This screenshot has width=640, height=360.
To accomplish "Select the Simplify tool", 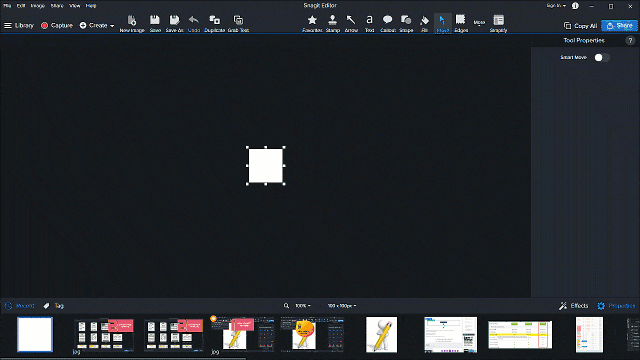I will click(x=498, y=24).
